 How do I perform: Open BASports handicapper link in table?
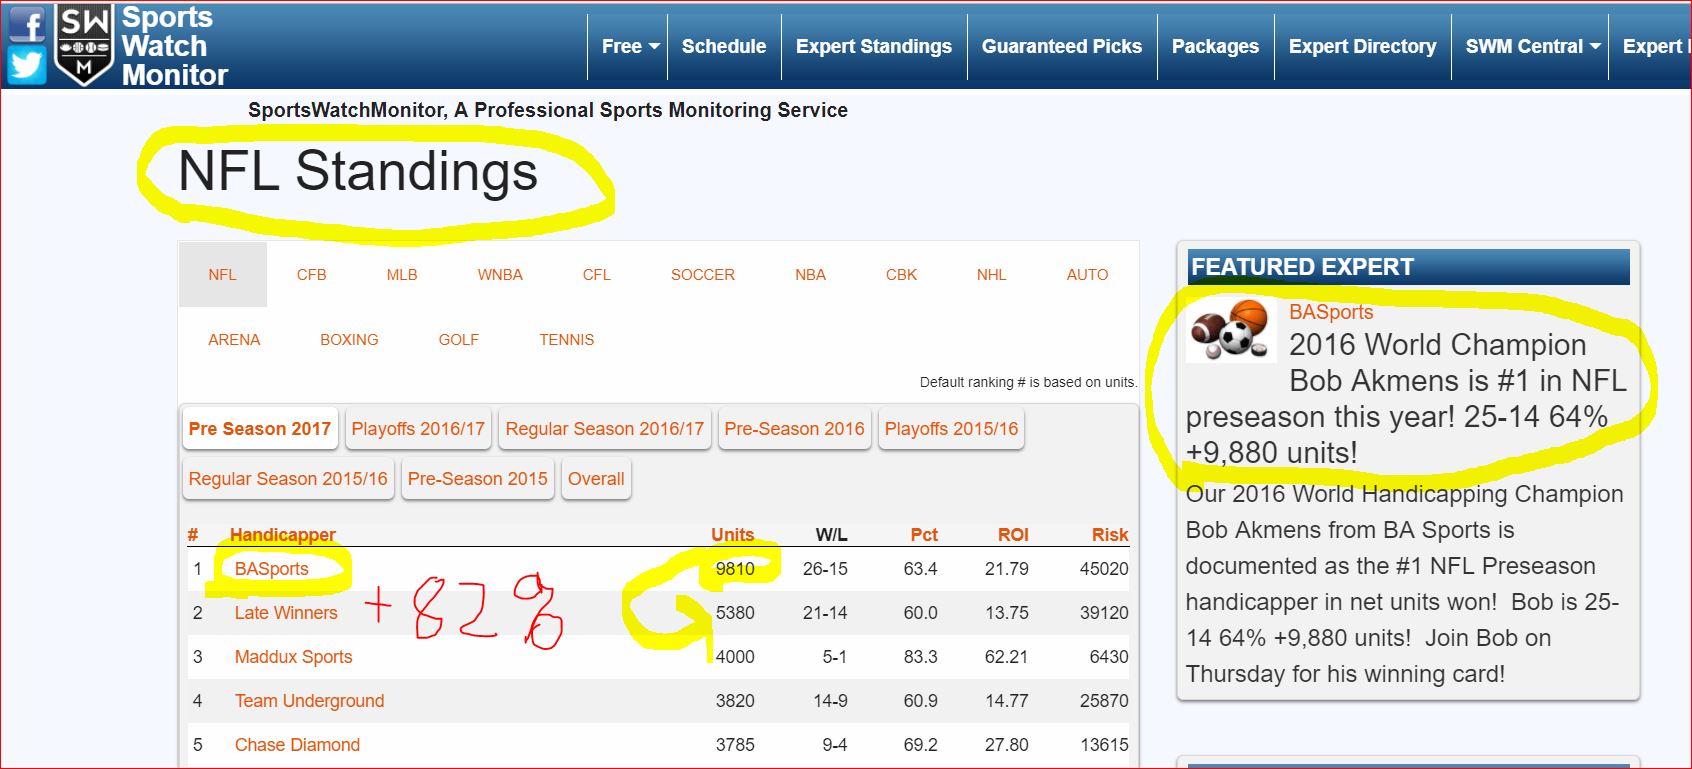coord(272,569)
